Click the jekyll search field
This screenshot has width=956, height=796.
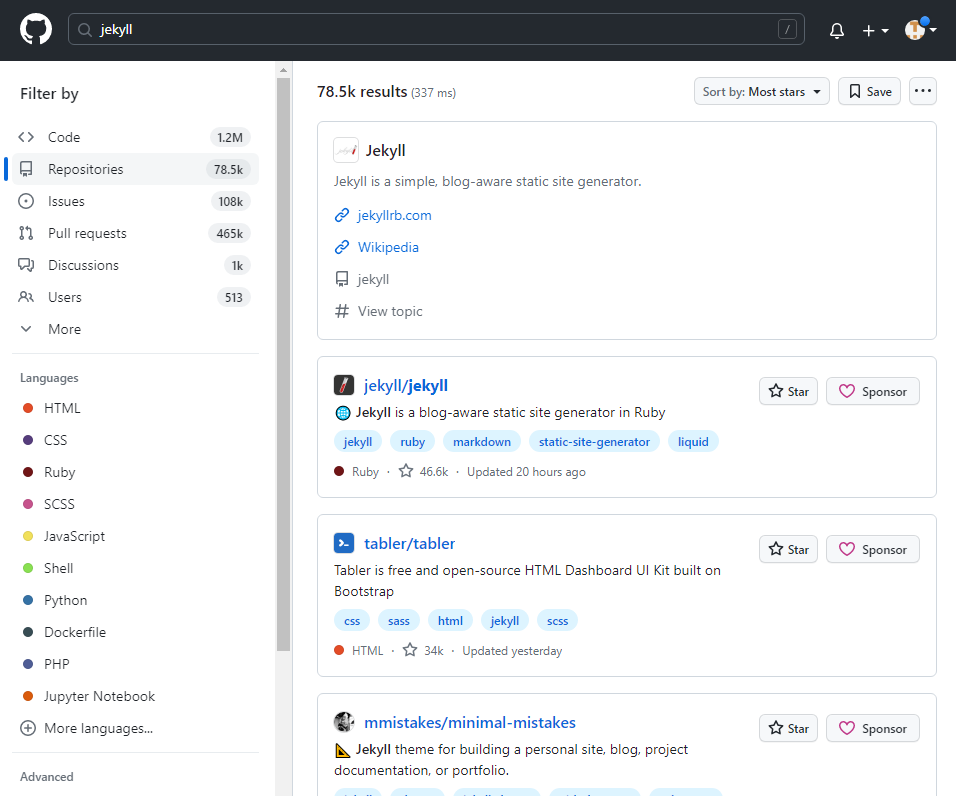436,29
